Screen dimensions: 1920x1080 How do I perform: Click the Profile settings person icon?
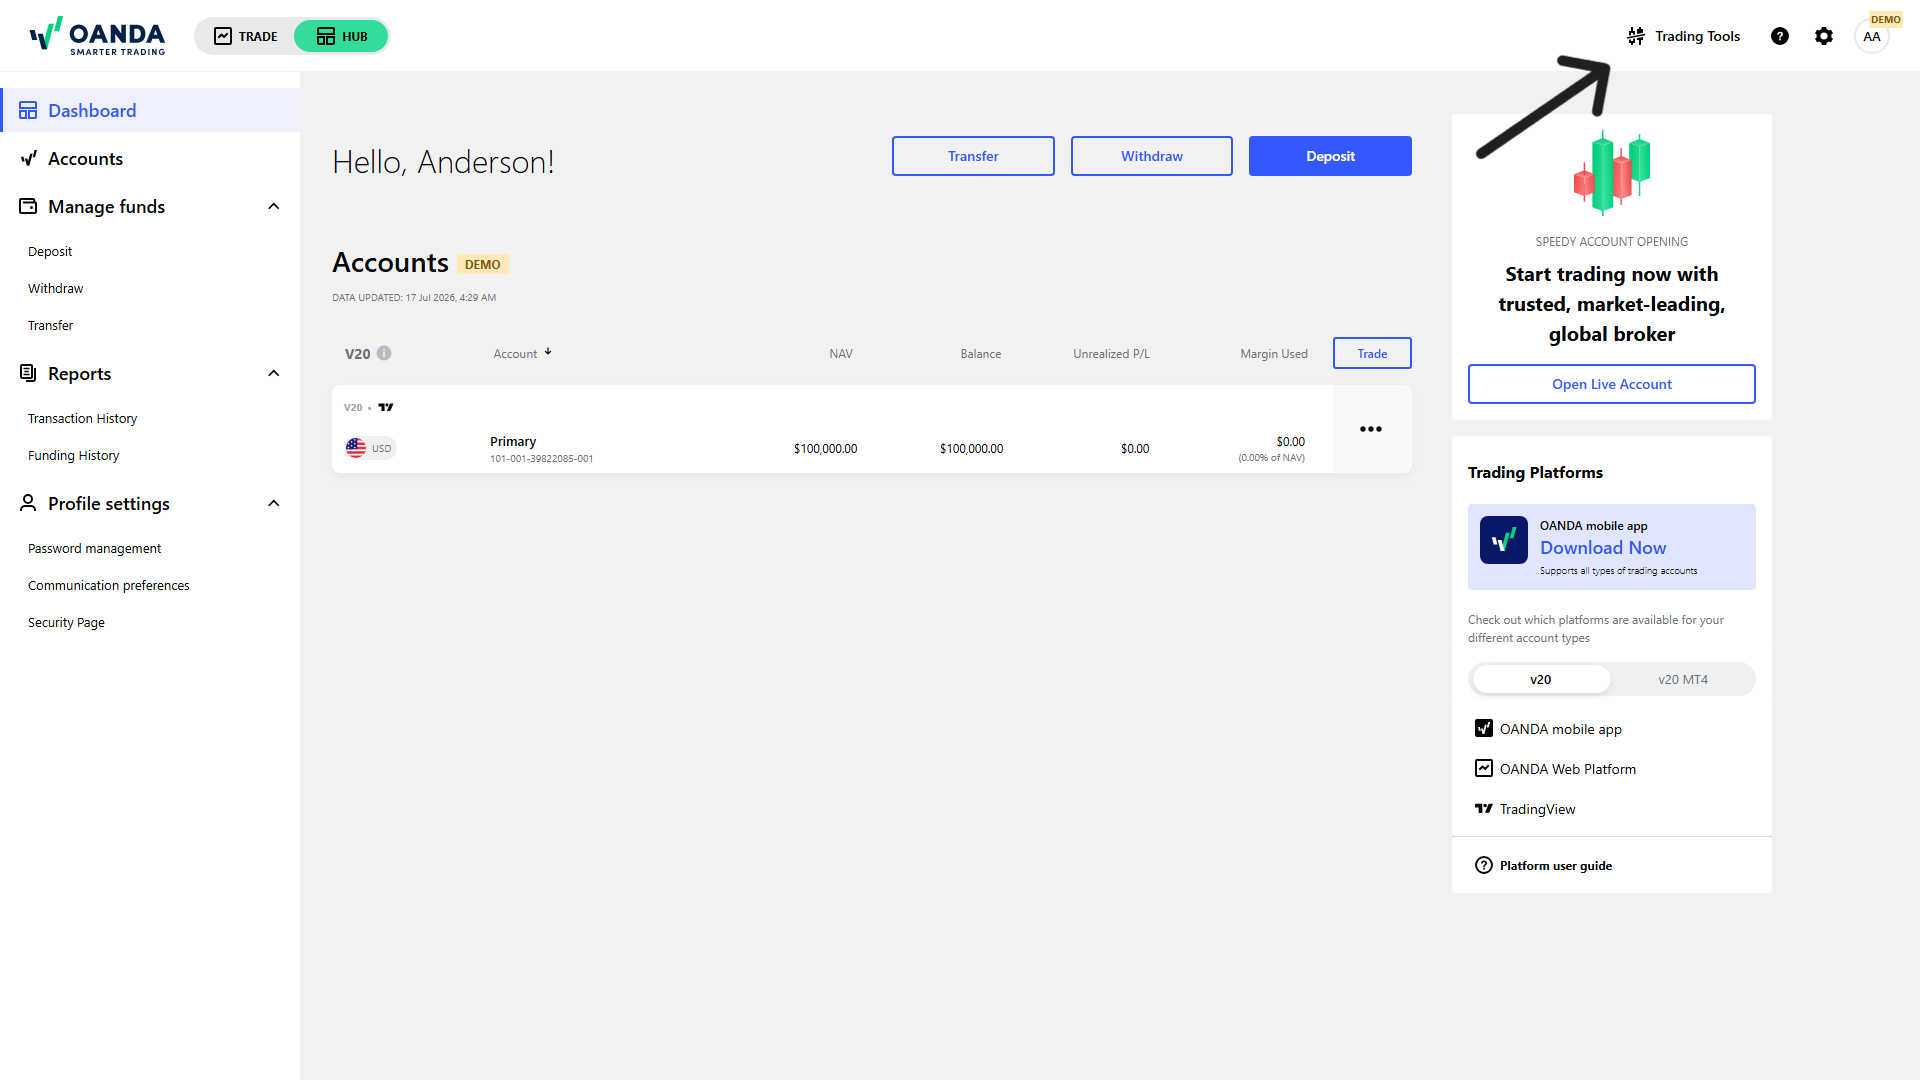point(28,503)
